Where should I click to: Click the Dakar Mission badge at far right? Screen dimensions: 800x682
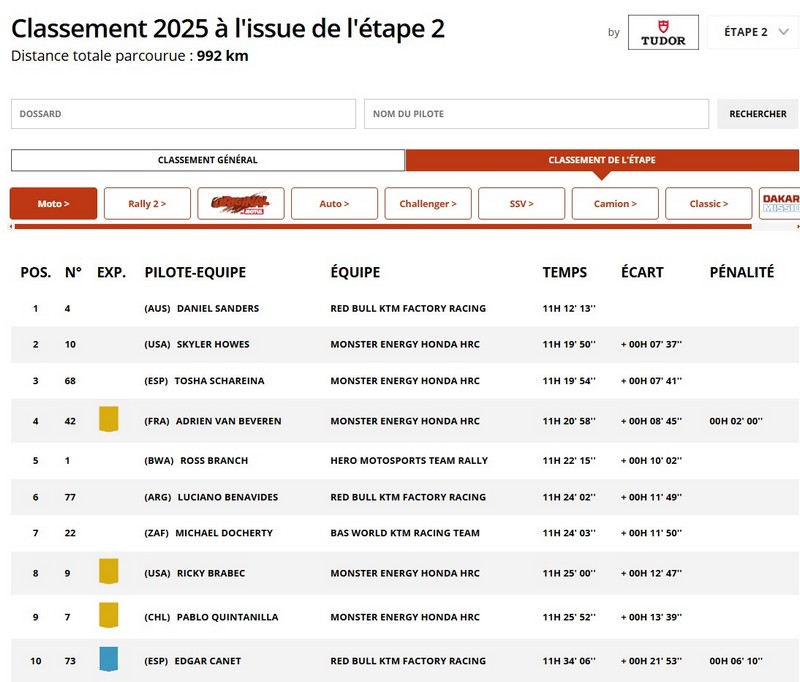point(782,203)
